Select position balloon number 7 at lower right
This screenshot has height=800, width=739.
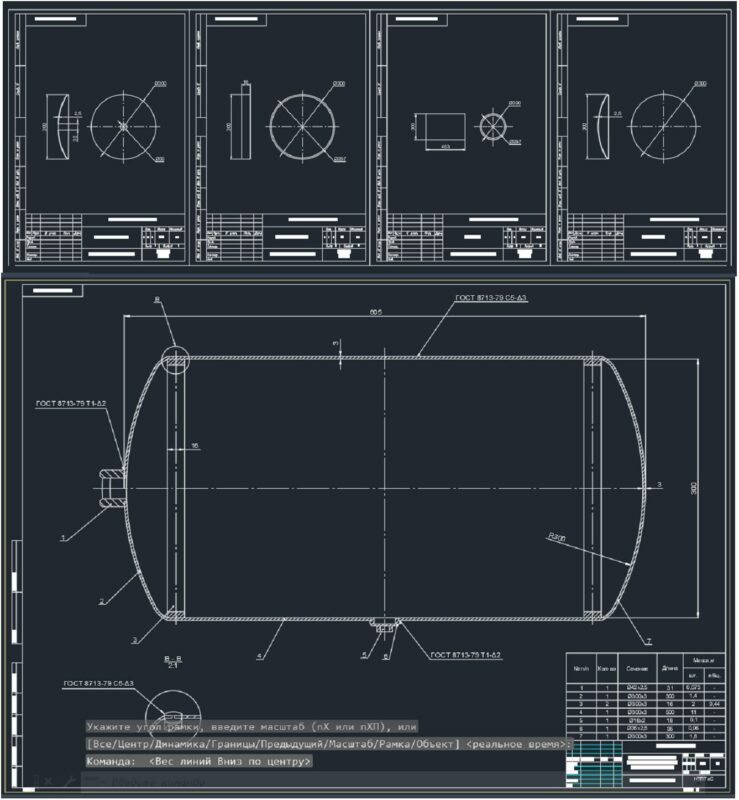[649, 641]
